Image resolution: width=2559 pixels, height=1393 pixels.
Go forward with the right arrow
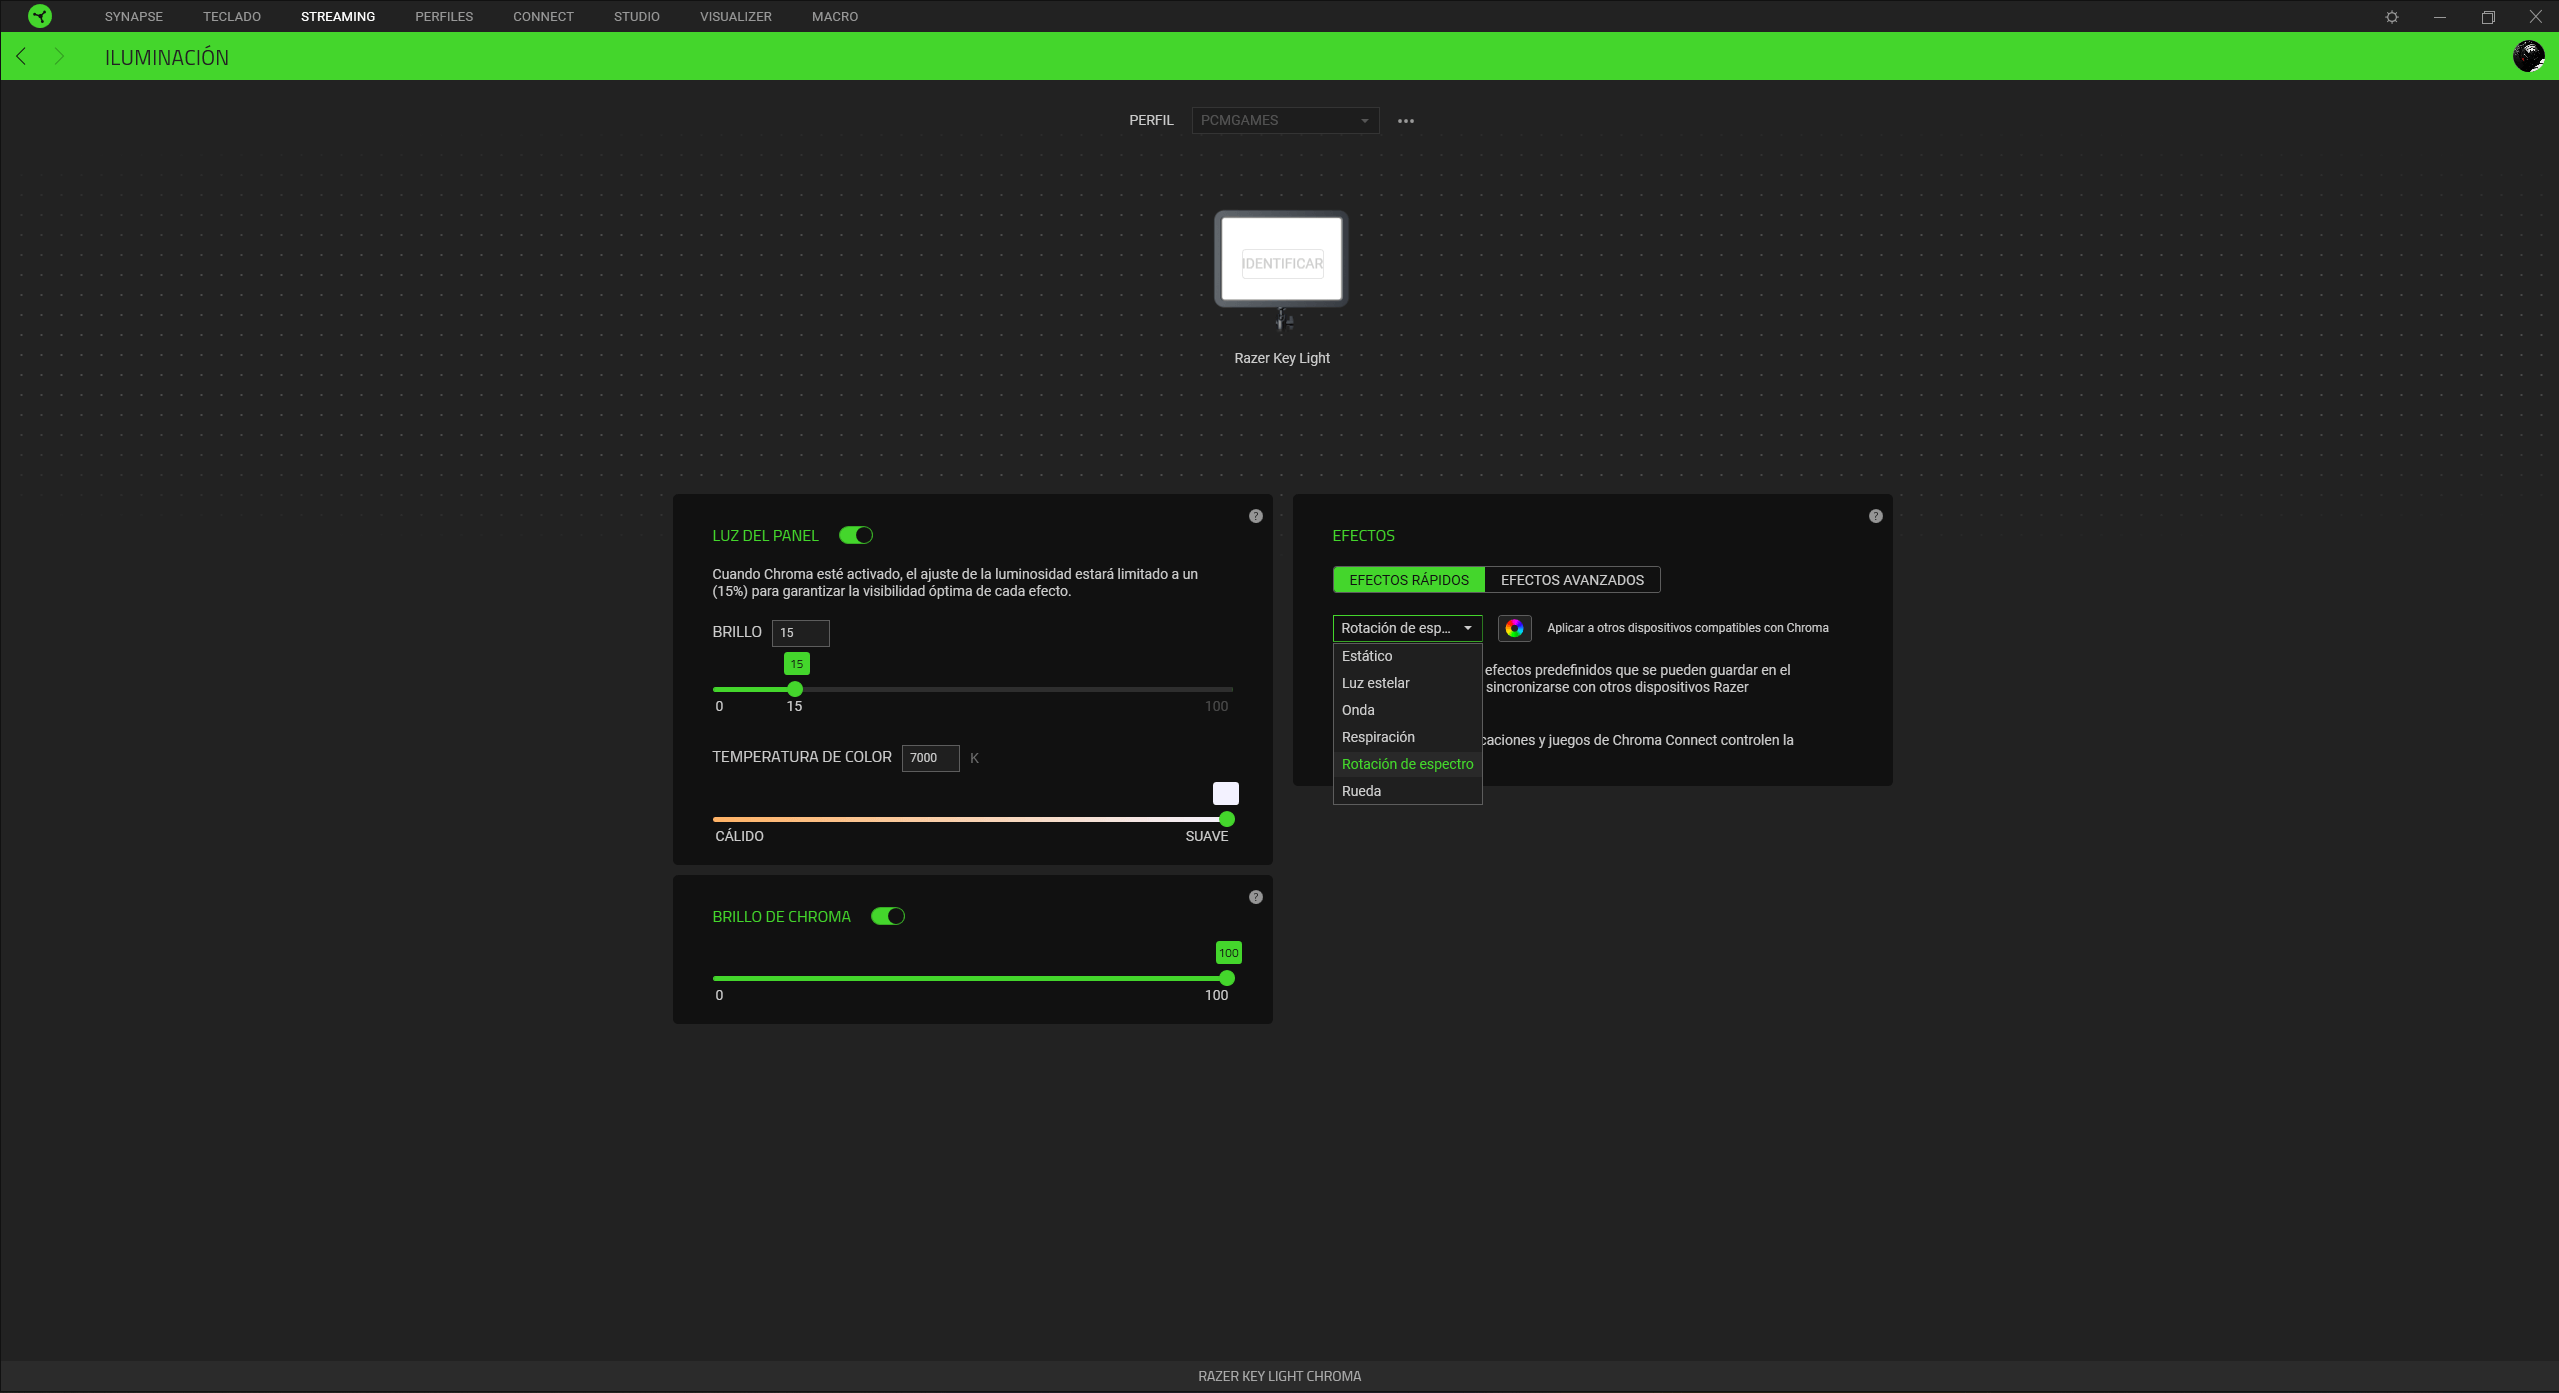pos(59,56)
